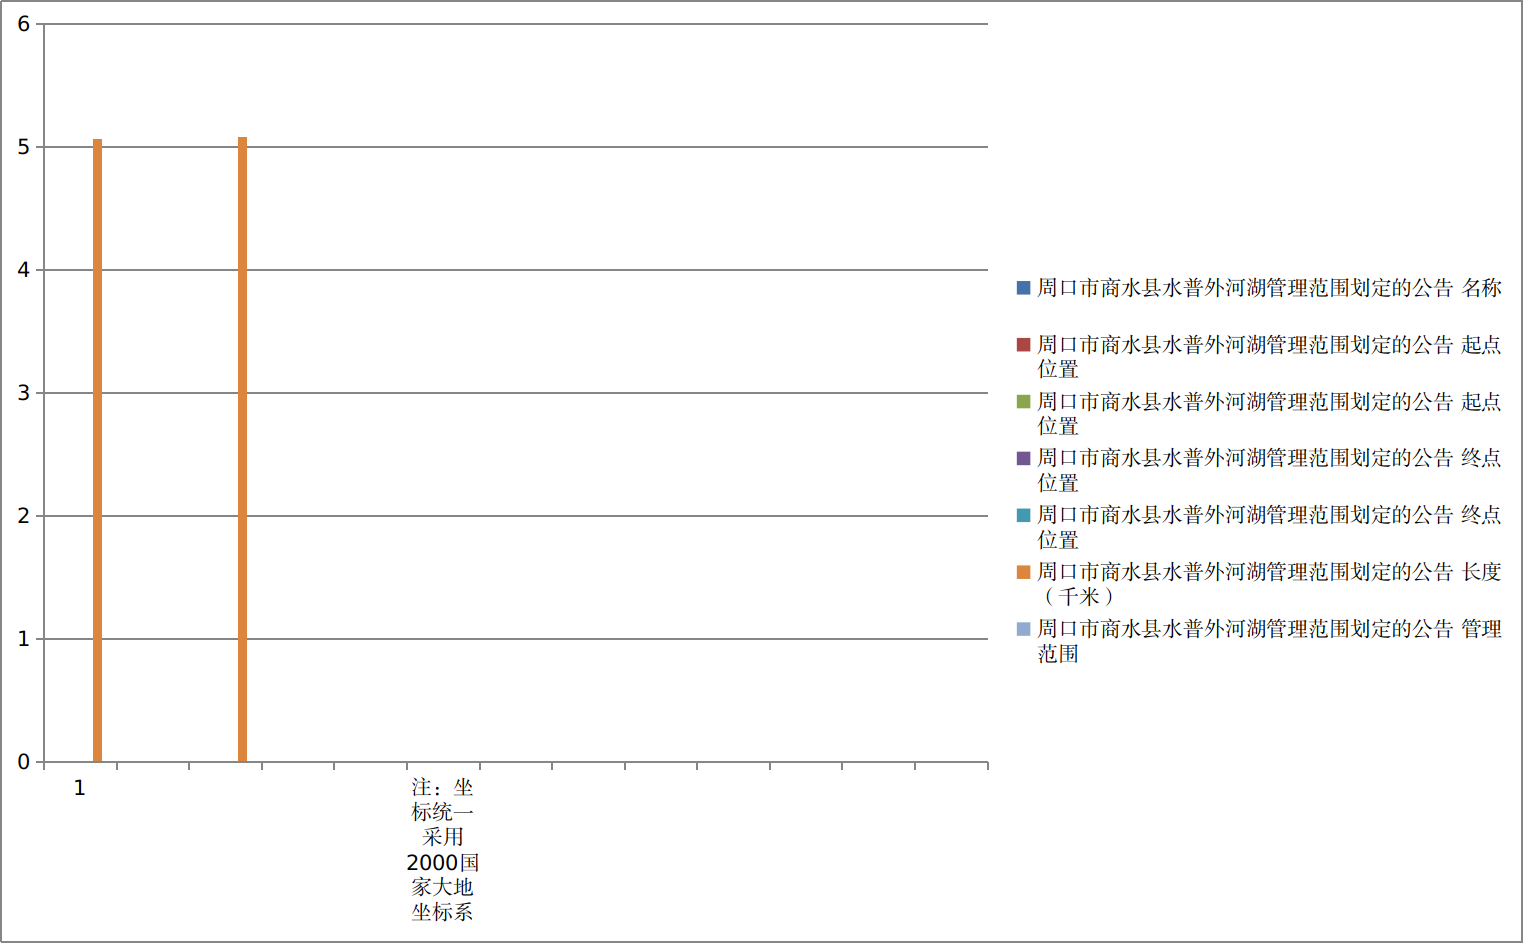Screen dimensions: 1523x943
Task: Click the legend text ending in 名称
Action: point(1268,288)
